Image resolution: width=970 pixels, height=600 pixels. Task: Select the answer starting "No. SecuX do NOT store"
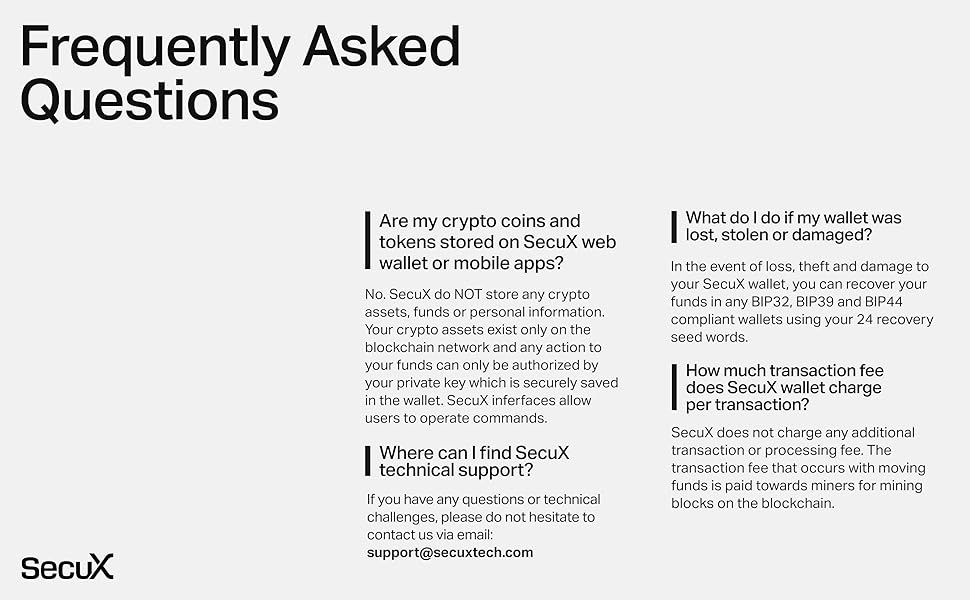(x=492, y=356)
